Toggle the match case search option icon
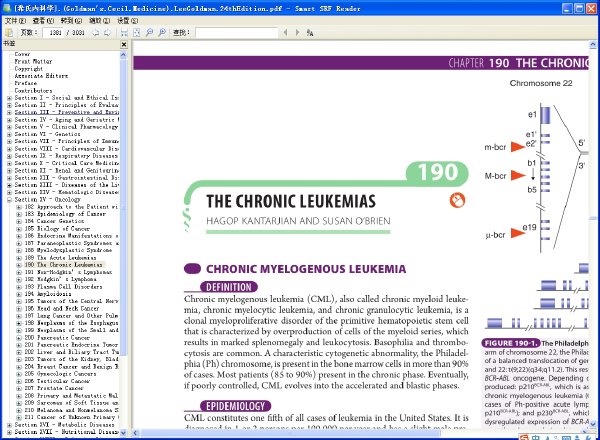Screen dimensions: 600x440 pyautogui.click(x=310, y=33)
